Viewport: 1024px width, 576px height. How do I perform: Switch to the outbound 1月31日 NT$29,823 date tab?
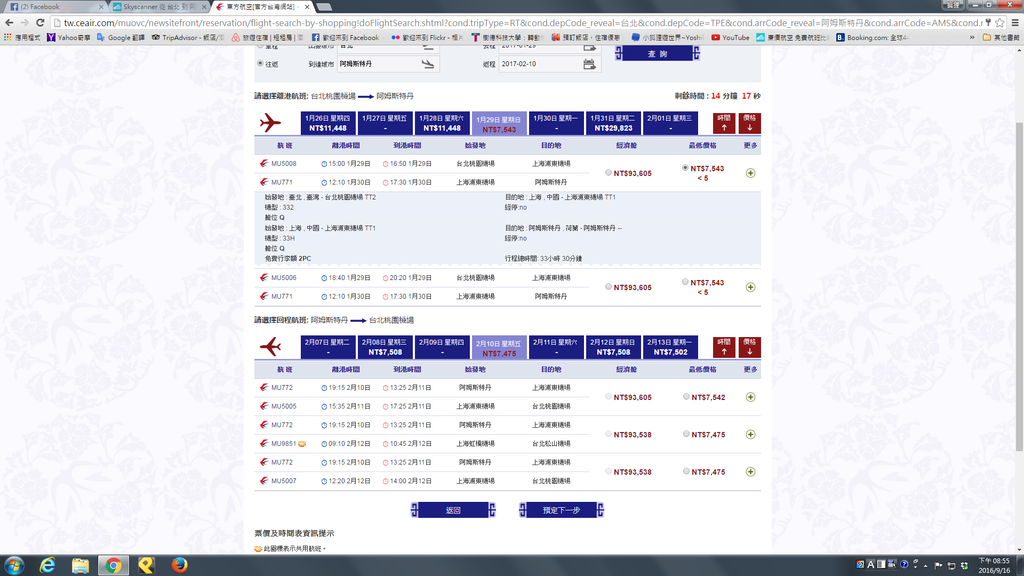613,123
